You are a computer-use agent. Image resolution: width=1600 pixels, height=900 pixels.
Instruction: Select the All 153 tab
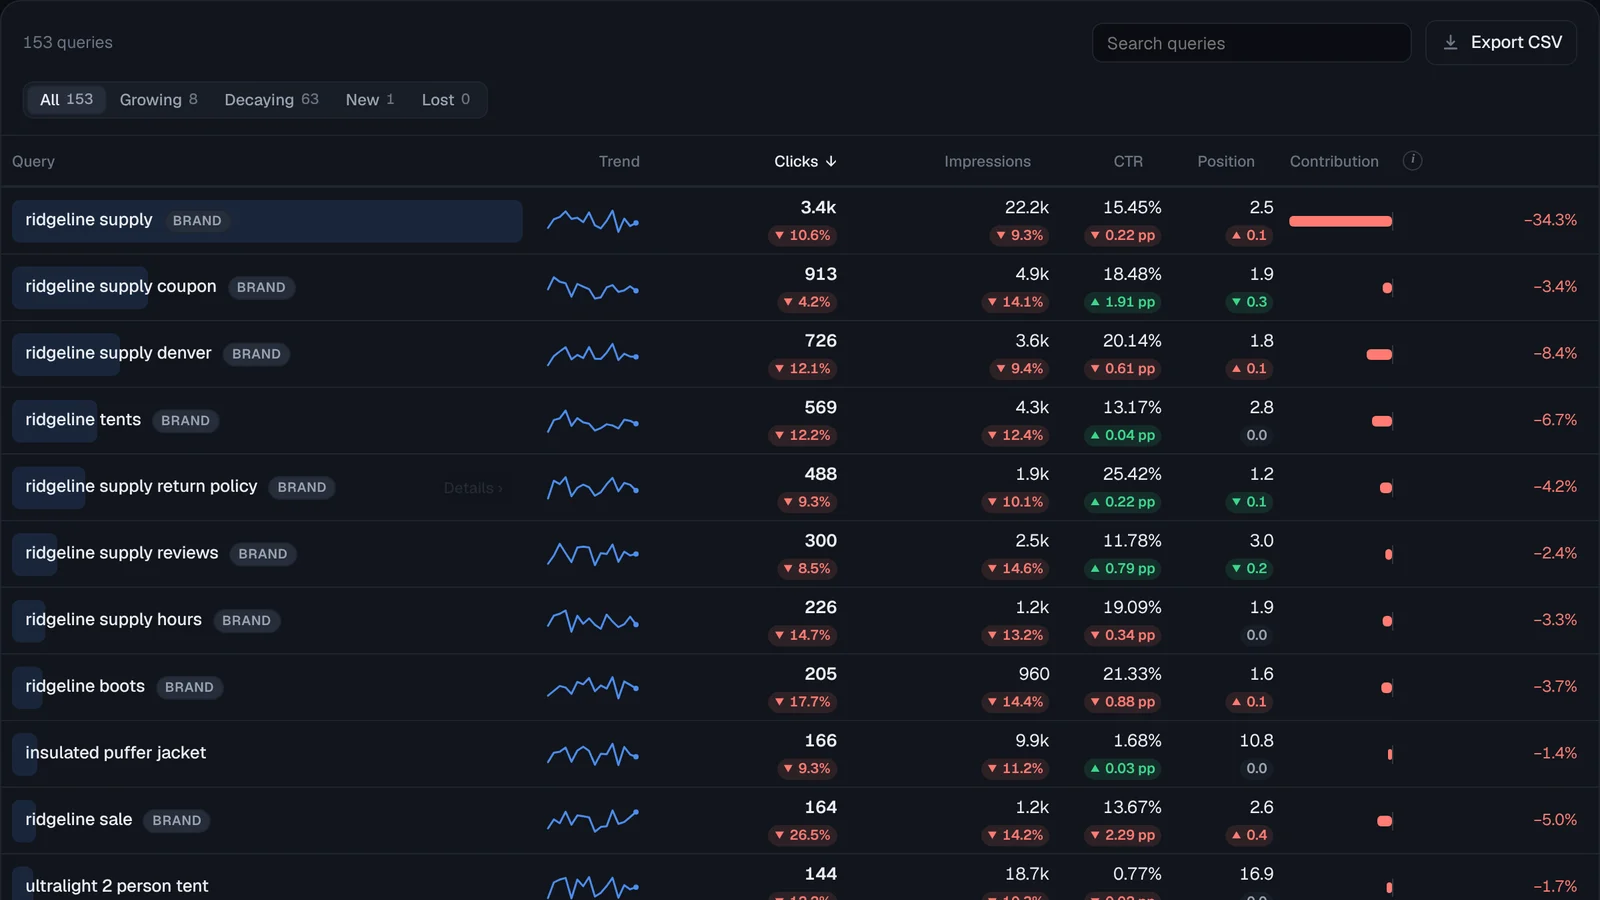pos(66,100)
